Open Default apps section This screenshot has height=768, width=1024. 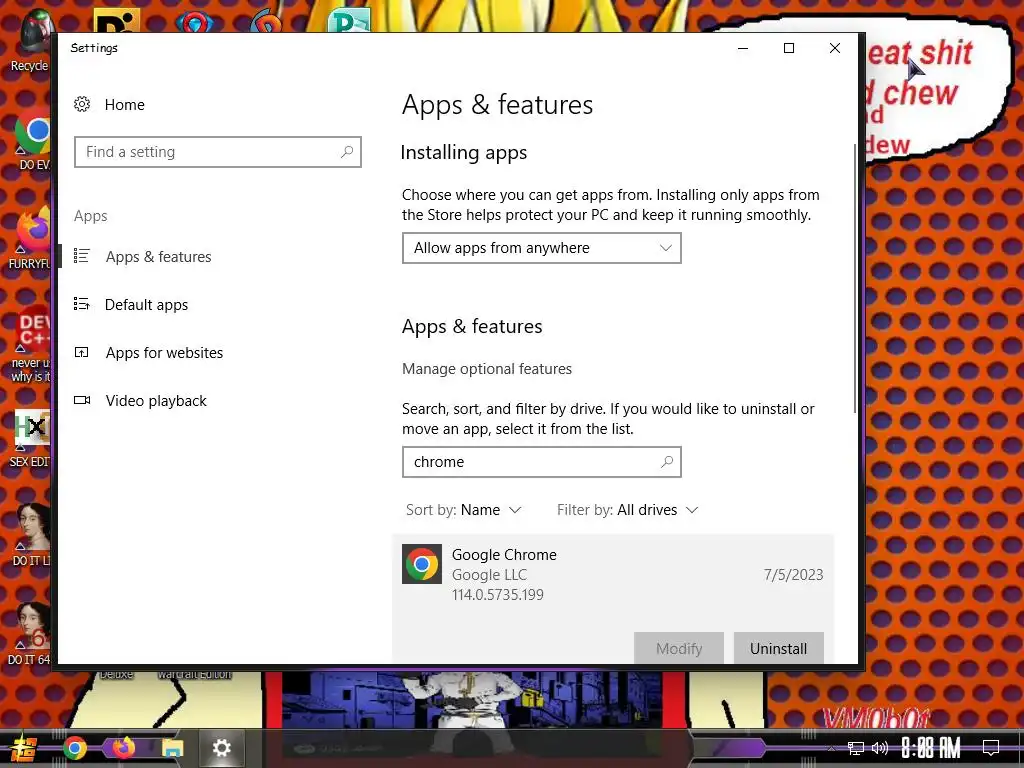pyautogui.click(x=146, y=305)
